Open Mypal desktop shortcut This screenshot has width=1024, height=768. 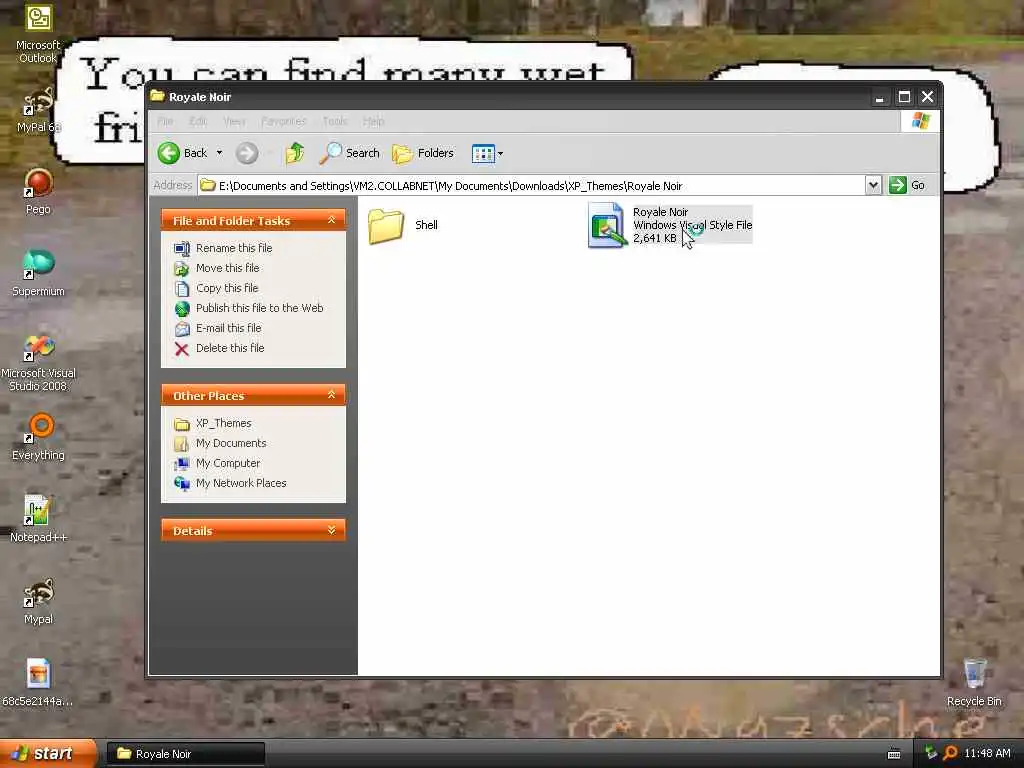(x=38, y=601)
